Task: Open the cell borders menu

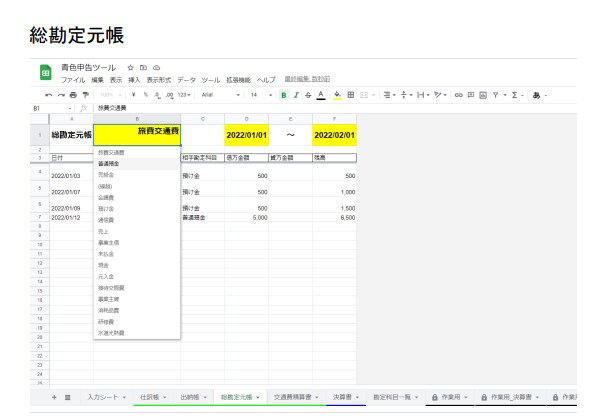Action: point(351,95)
